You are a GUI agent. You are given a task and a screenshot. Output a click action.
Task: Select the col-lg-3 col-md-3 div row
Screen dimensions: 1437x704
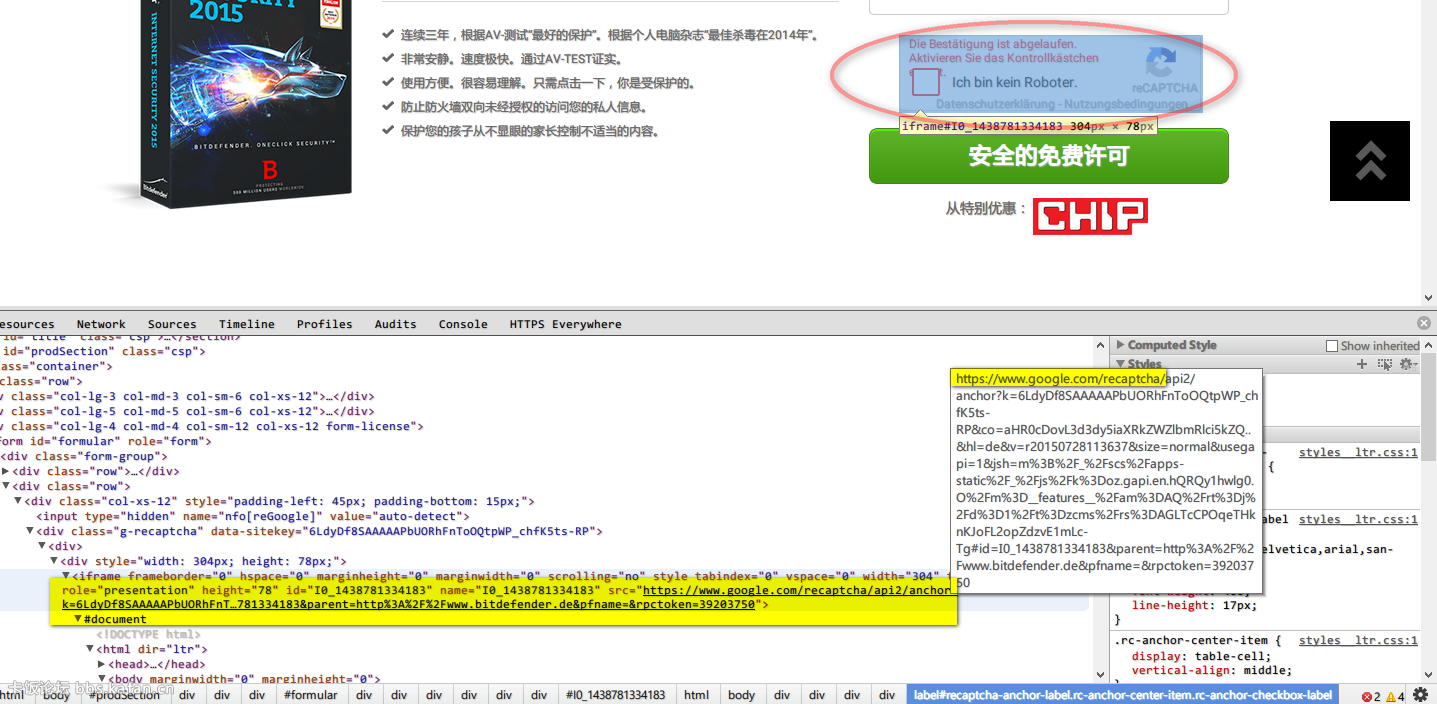coord(187,396)
